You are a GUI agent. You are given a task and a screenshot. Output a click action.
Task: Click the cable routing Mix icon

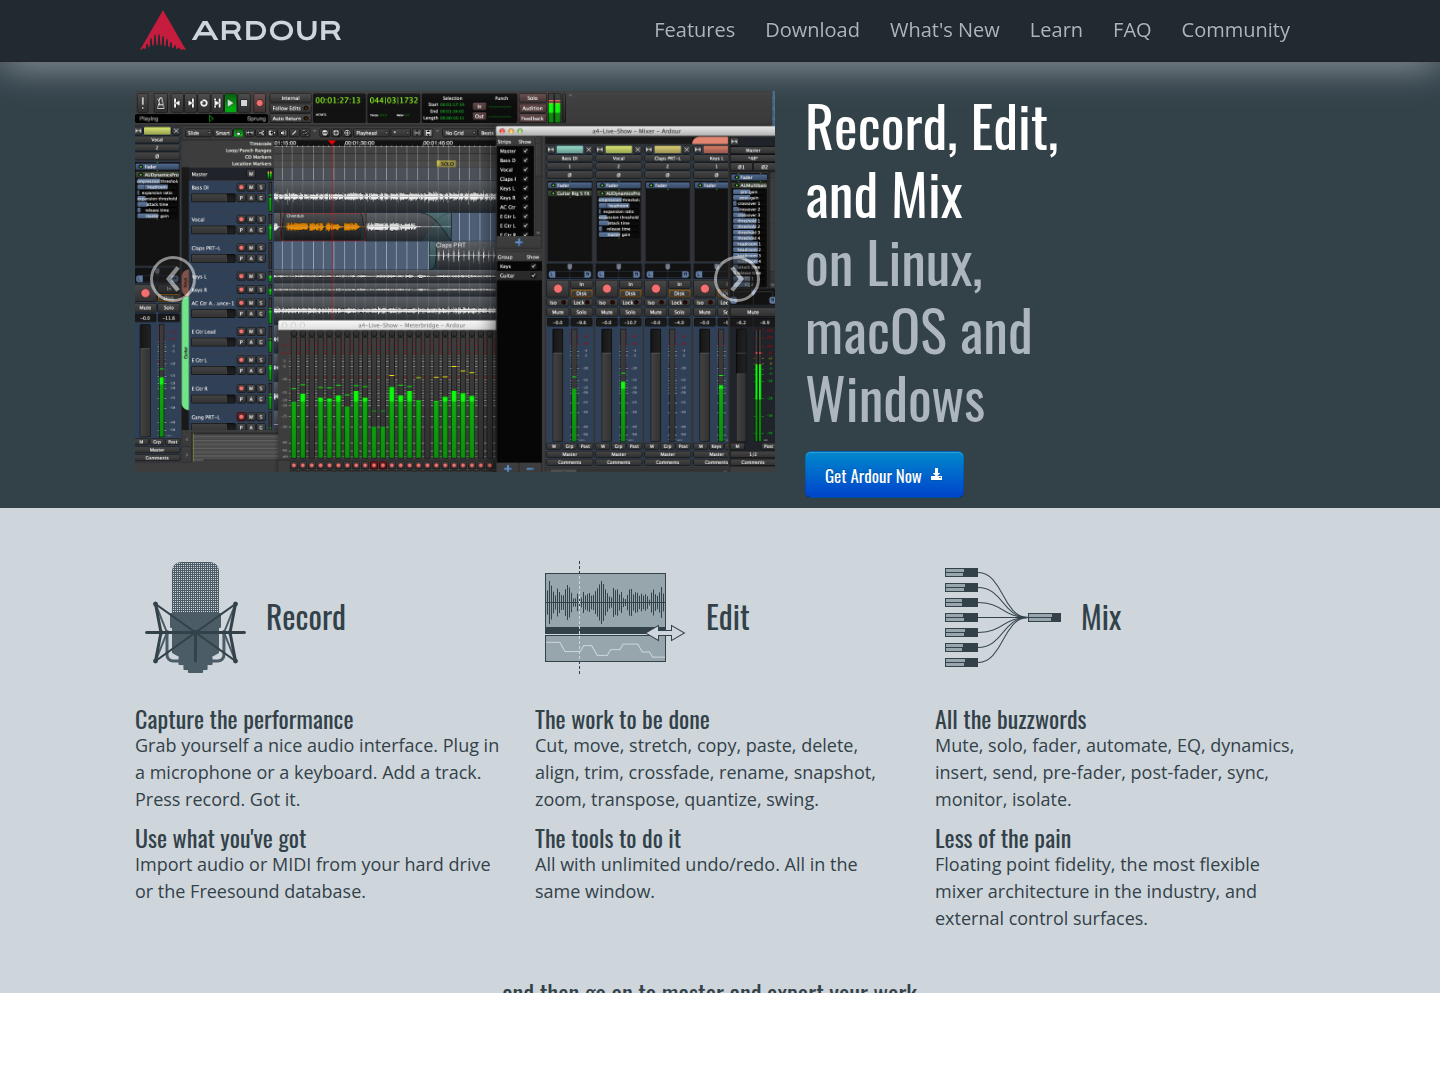(x=1003, y=617)
